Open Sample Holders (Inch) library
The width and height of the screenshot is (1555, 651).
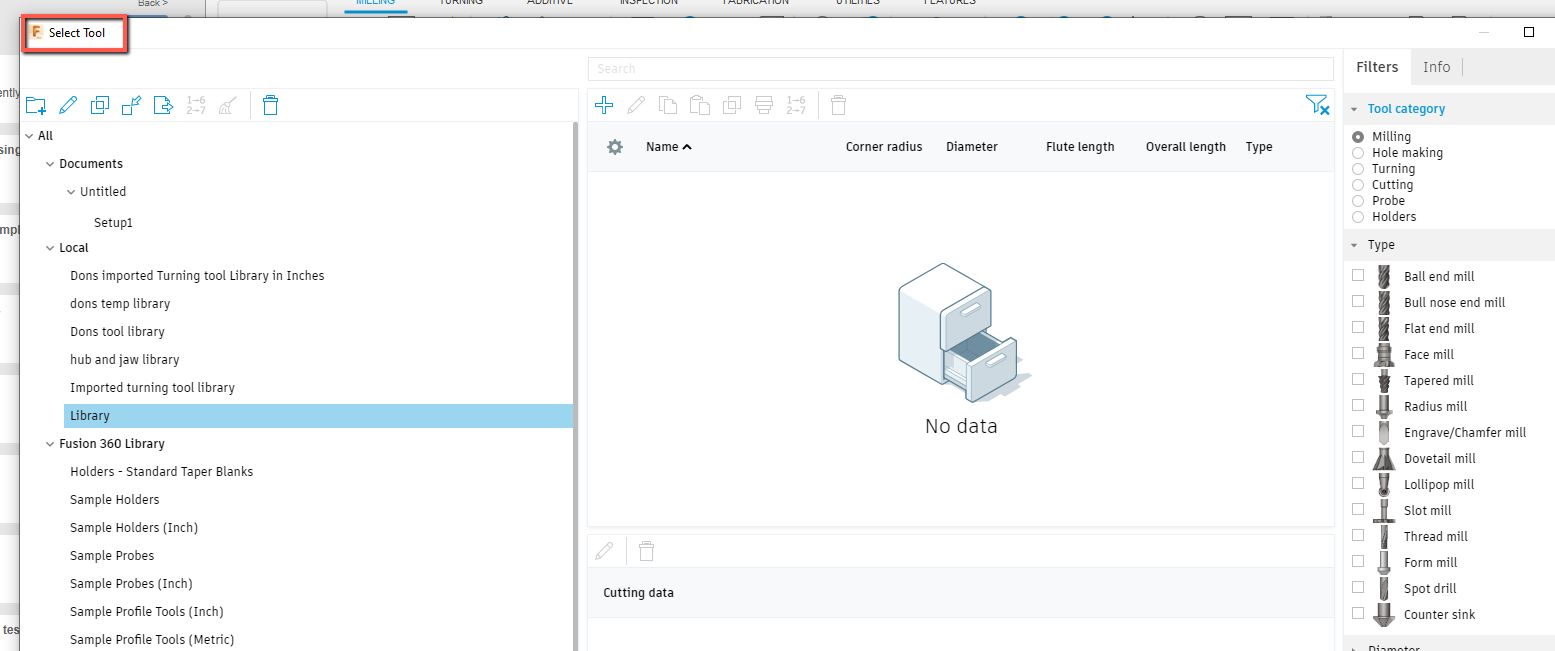pyautogui.click(x=134, y=528)
